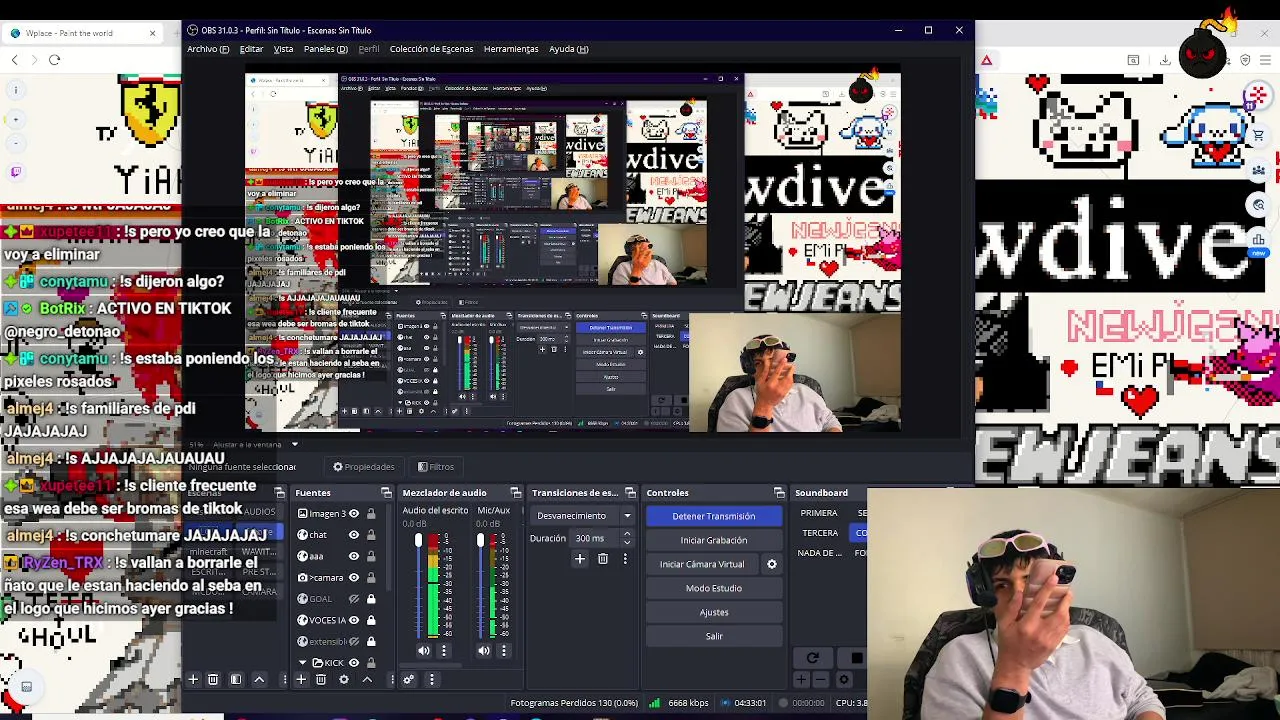Open Audio del escritorio channel options dots
1280x720 pixels.
444,651
